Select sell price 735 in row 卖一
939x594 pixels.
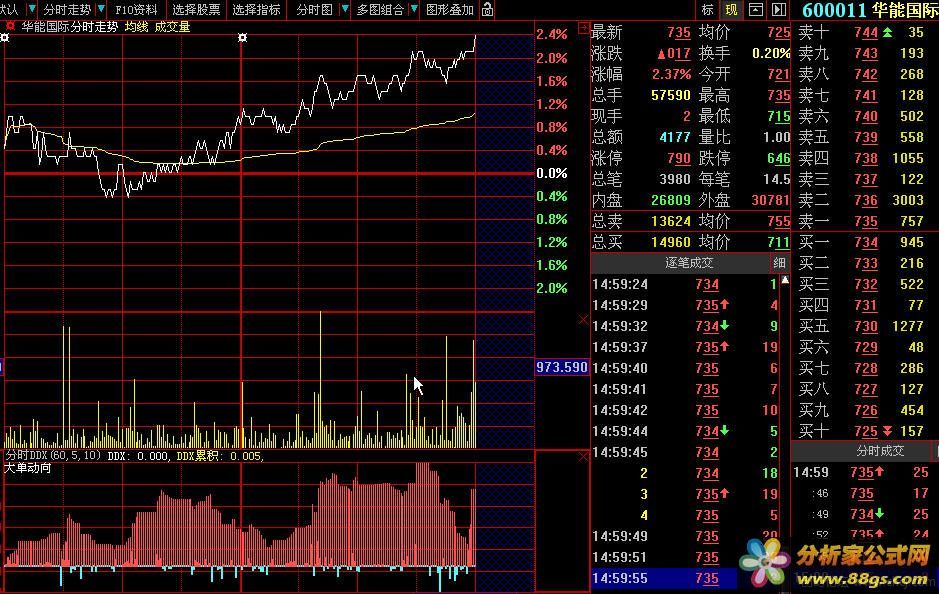[x=866, y=221]
